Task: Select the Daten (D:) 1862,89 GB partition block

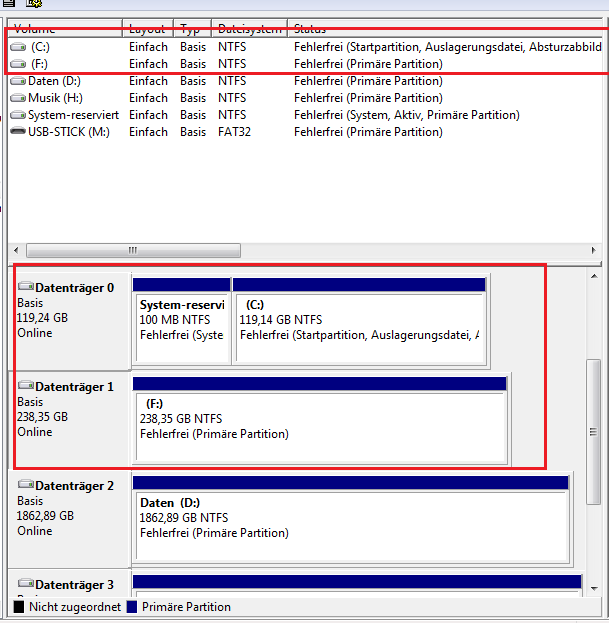Action: 351,519
